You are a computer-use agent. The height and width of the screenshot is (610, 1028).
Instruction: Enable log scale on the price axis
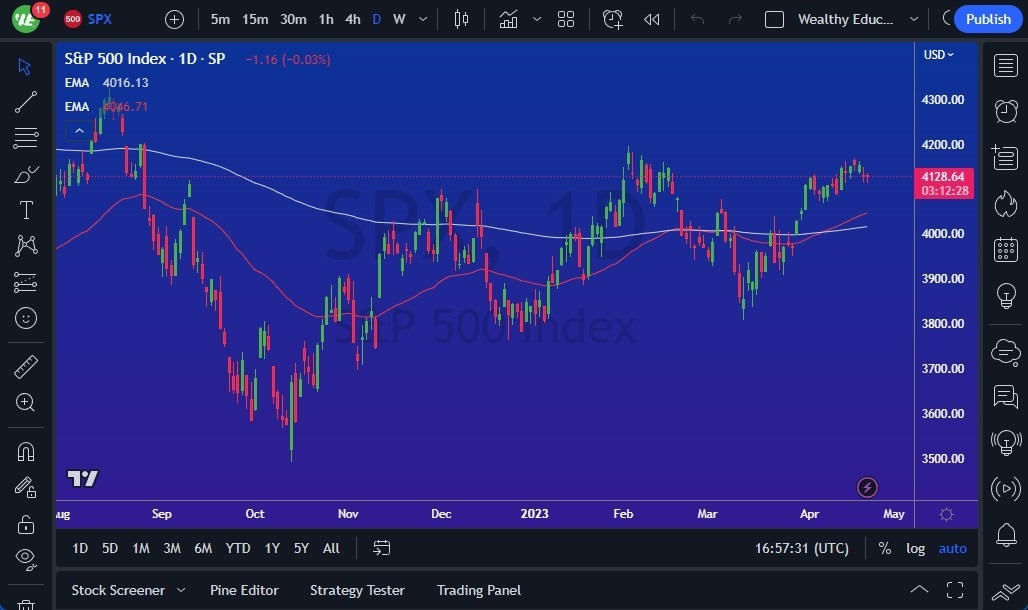(x=915, y=548)
